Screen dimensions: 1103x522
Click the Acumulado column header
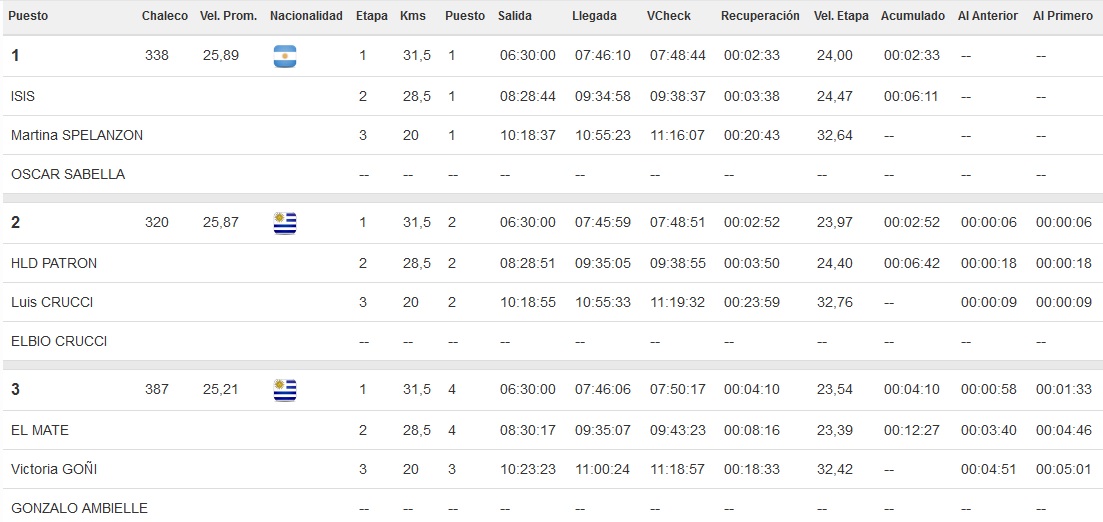(912, 15)
